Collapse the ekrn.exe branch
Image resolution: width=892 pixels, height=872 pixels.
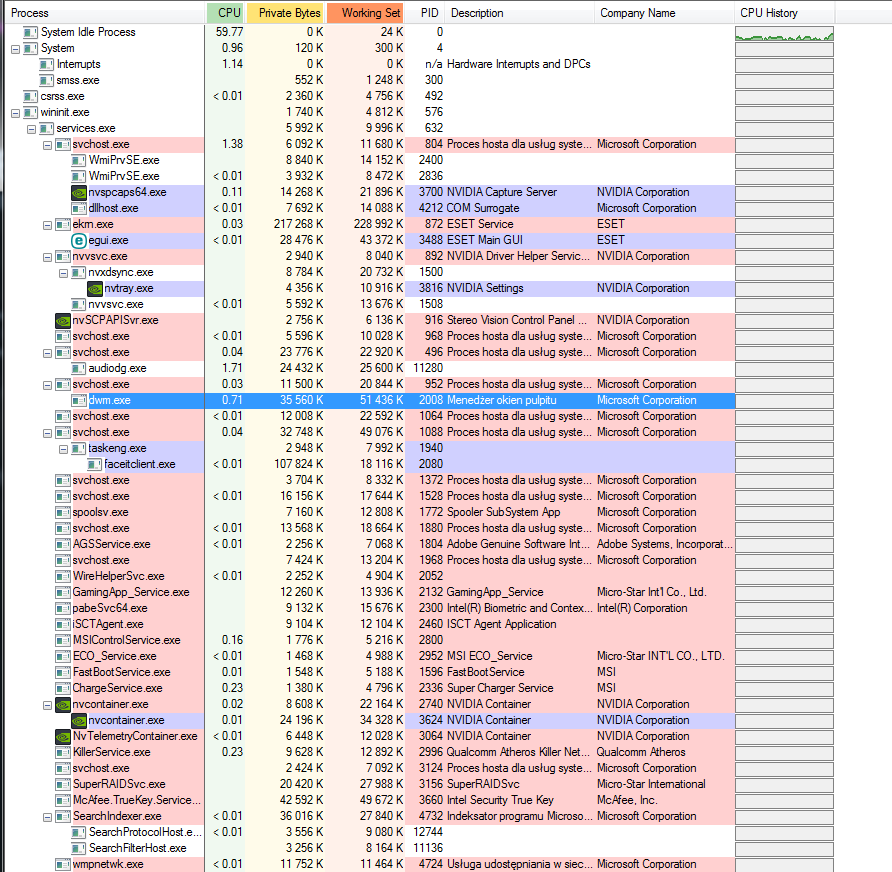pos(47,225)
